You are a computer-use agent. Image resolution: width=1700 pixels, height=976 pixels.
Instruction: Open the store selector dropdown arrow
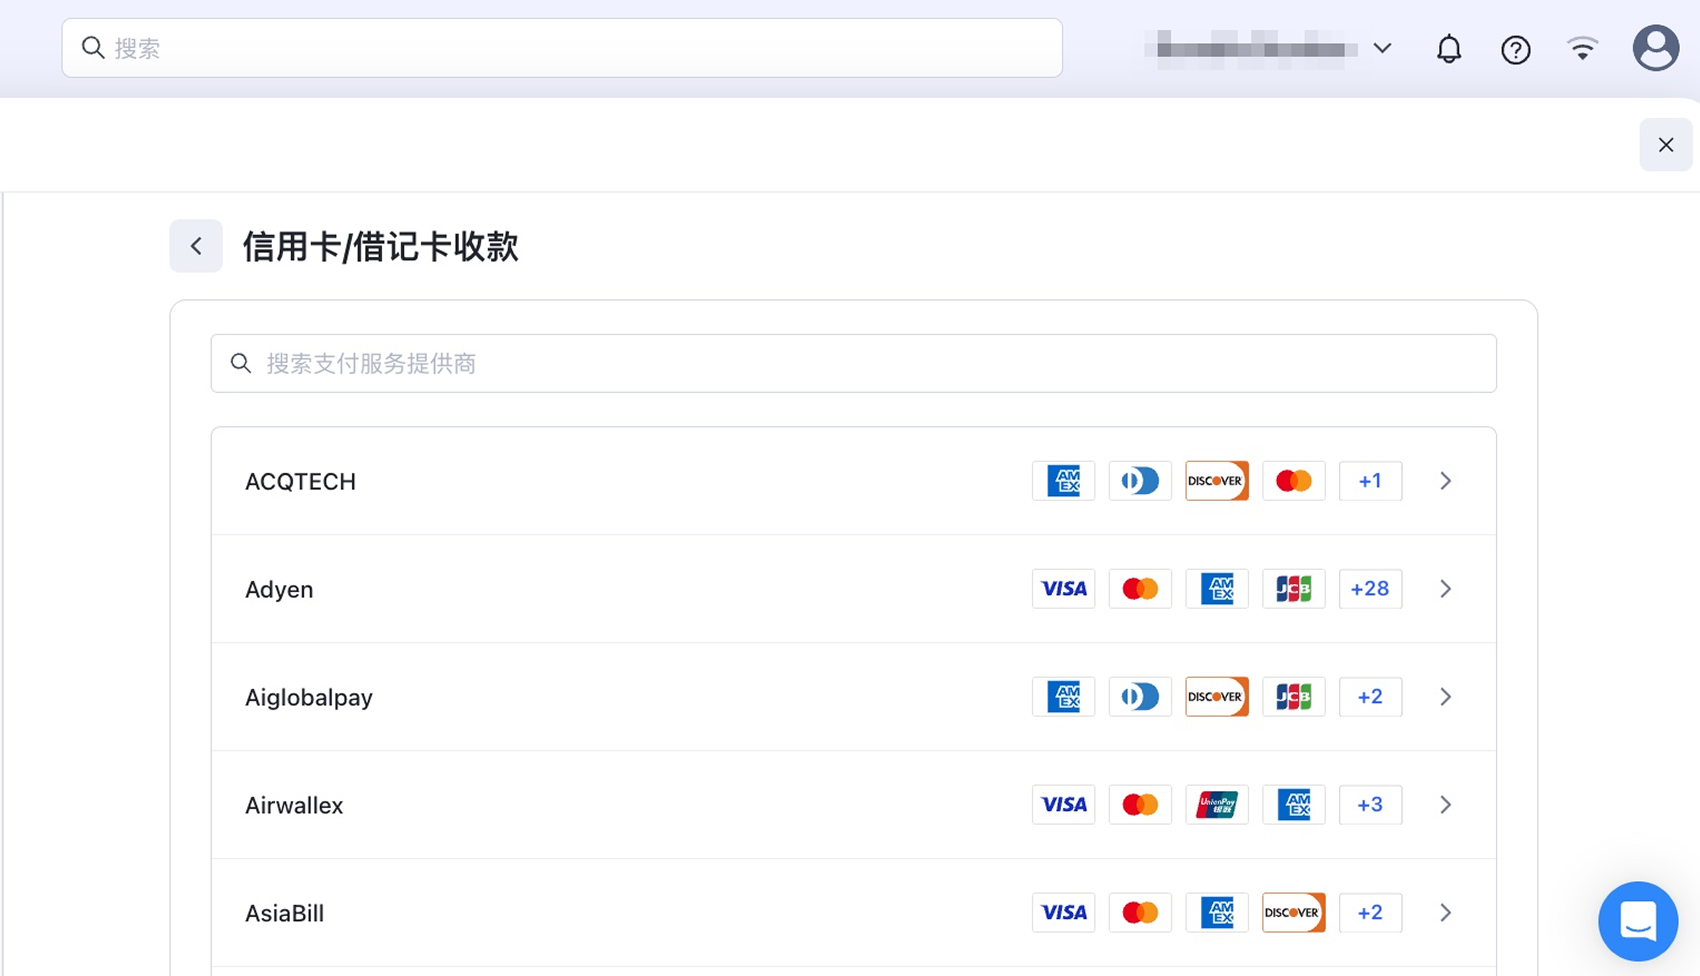pos(1382,48)
